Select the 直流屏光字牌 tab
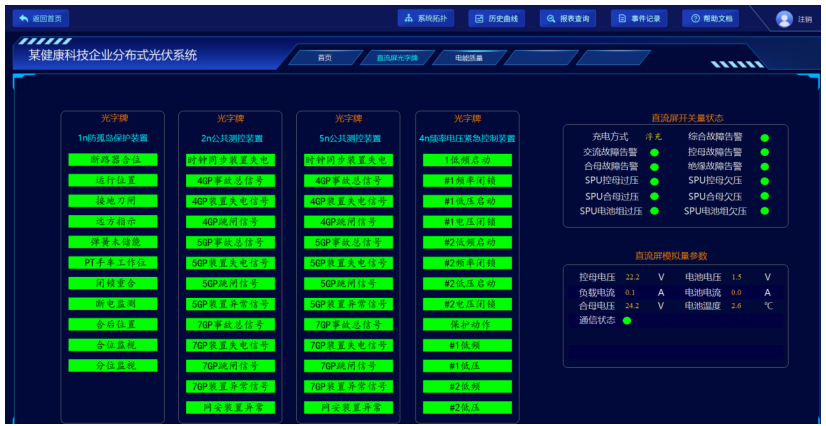The image size is (826, 426). [x=397, y=58]
